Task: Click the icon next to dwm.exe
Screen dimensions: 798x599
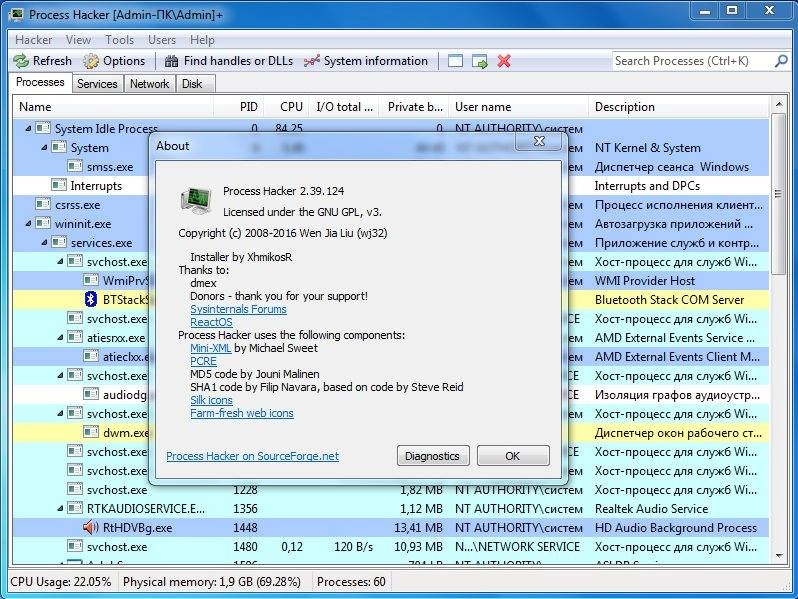Action: [x=91, y=433]
